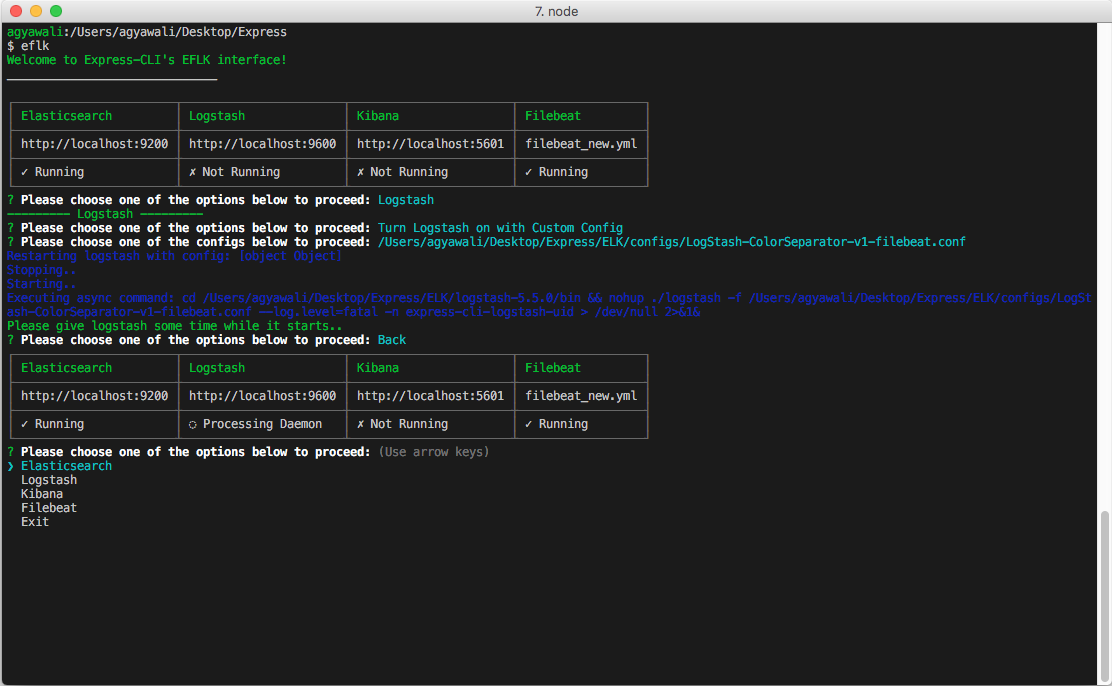Click the 'Processing Daemon' status cell
Image resolution: width=1112 pixels, height=686 pixels.
255,424
